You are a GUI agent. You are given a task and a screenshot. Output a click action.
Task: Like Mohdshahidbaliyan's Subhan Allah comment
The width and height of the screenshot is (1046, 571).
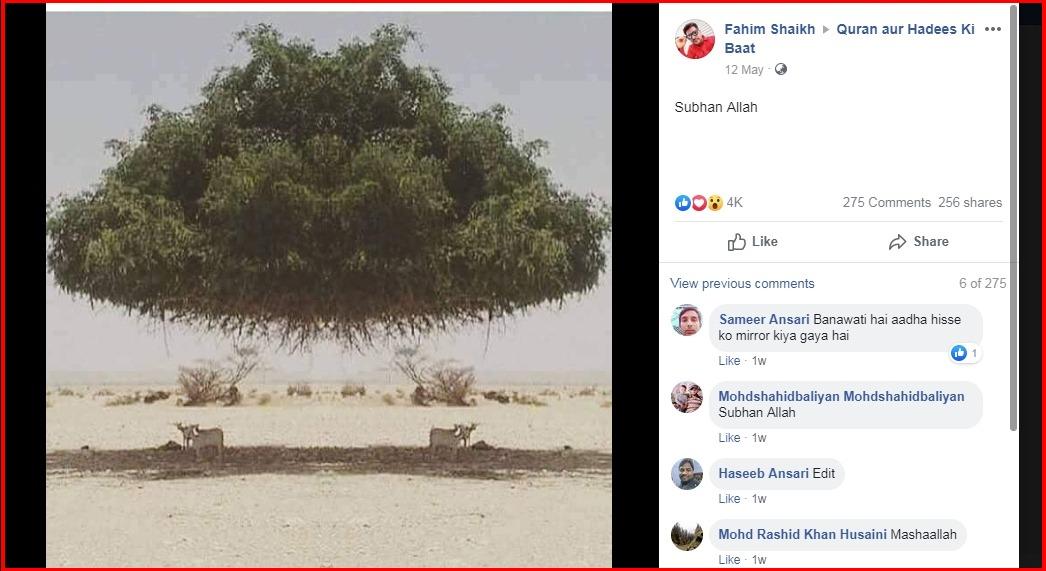pyautogui.click(x=729, y=438)
